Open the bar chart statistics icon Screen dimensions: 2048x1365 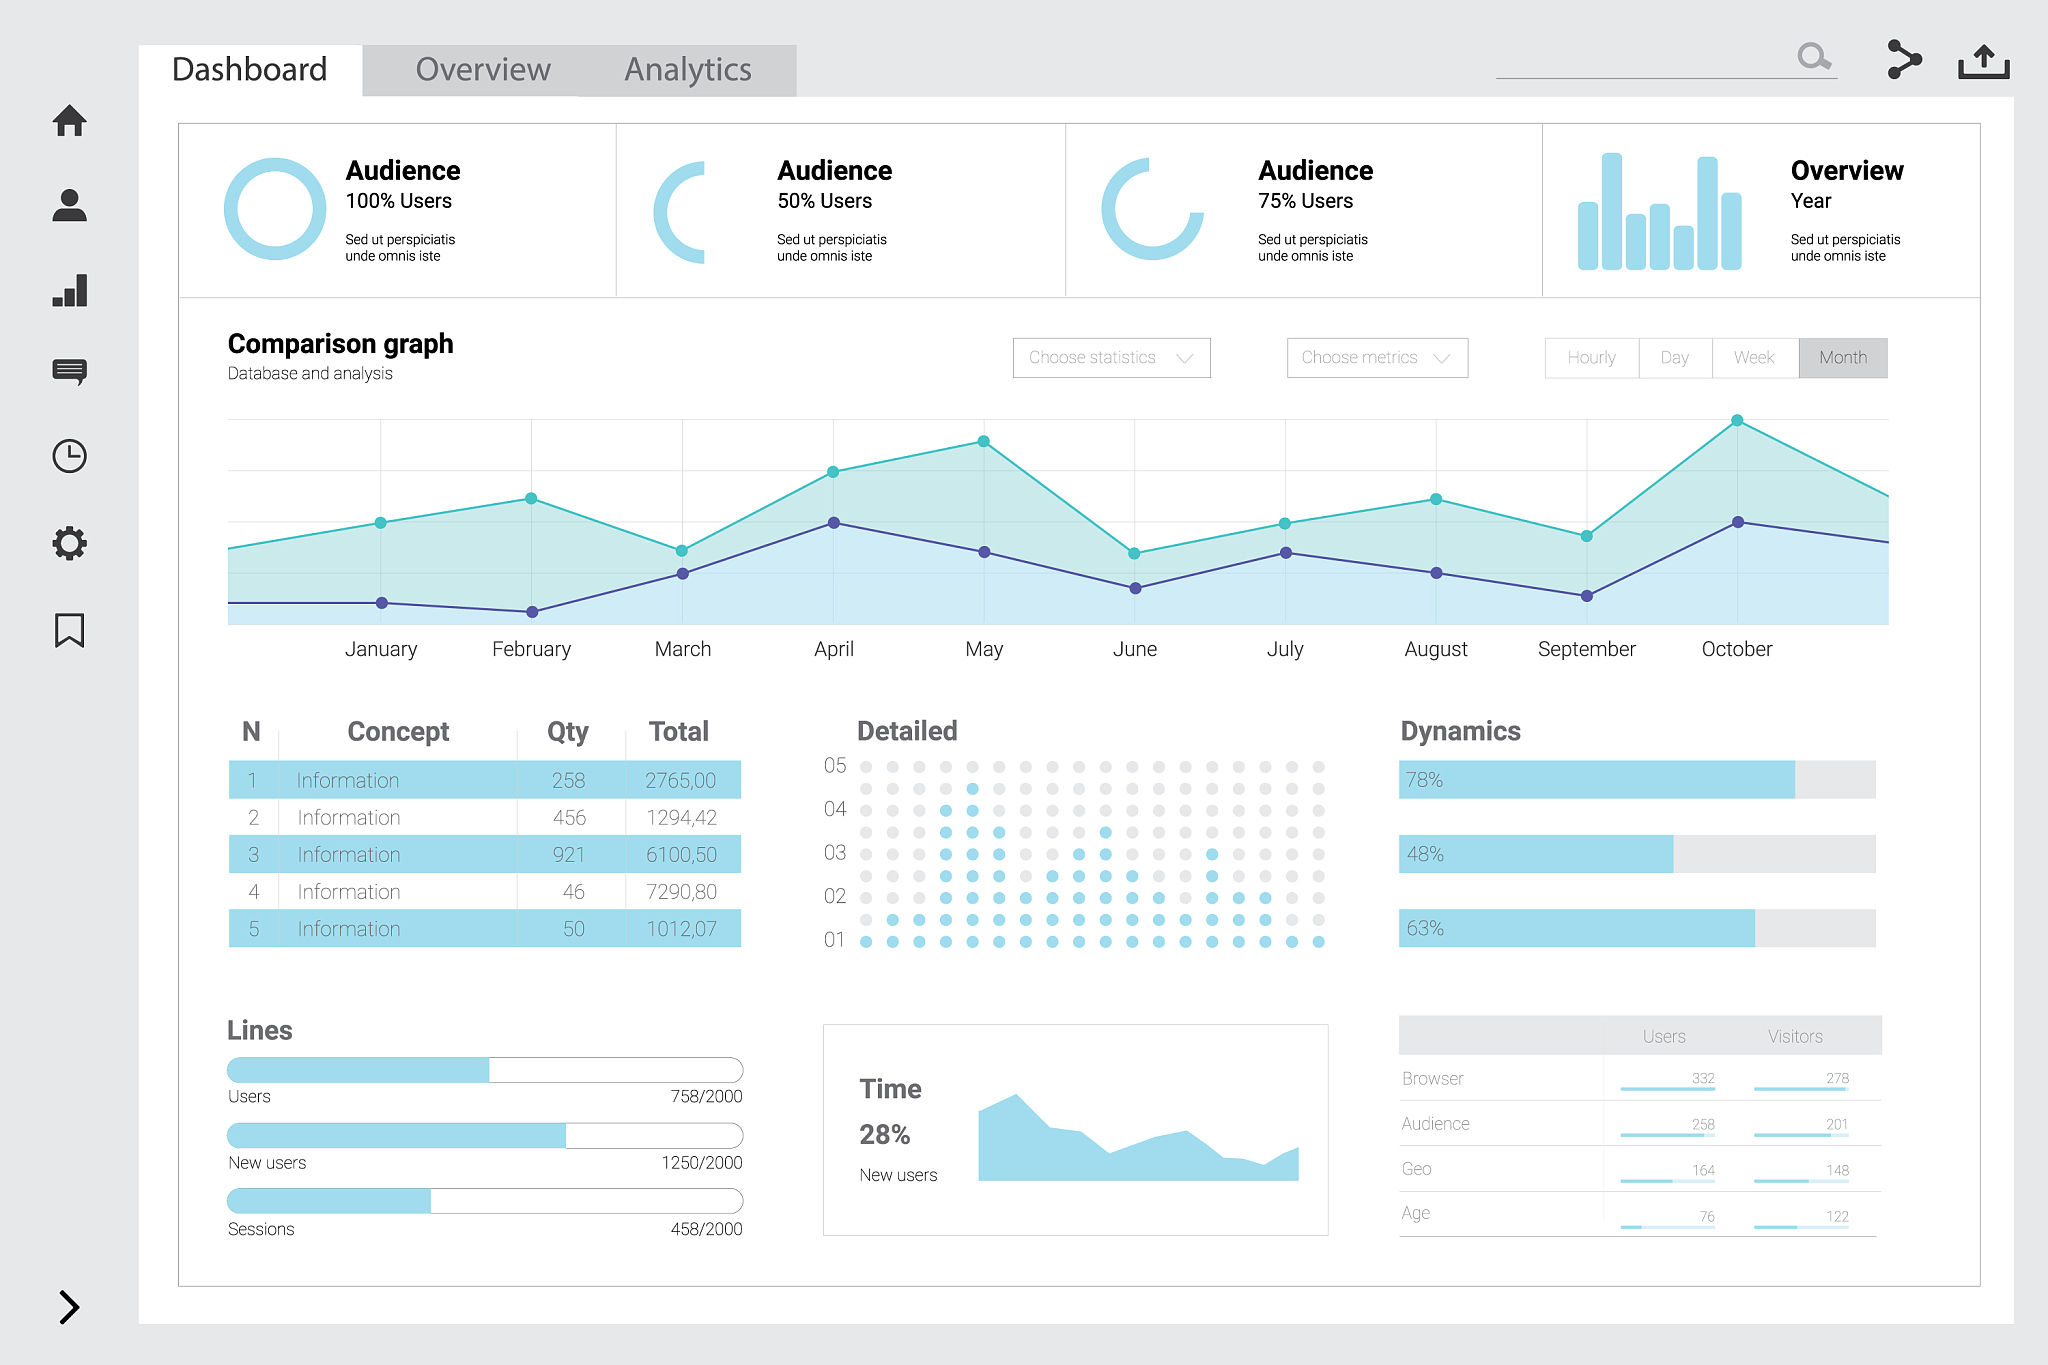70,290
